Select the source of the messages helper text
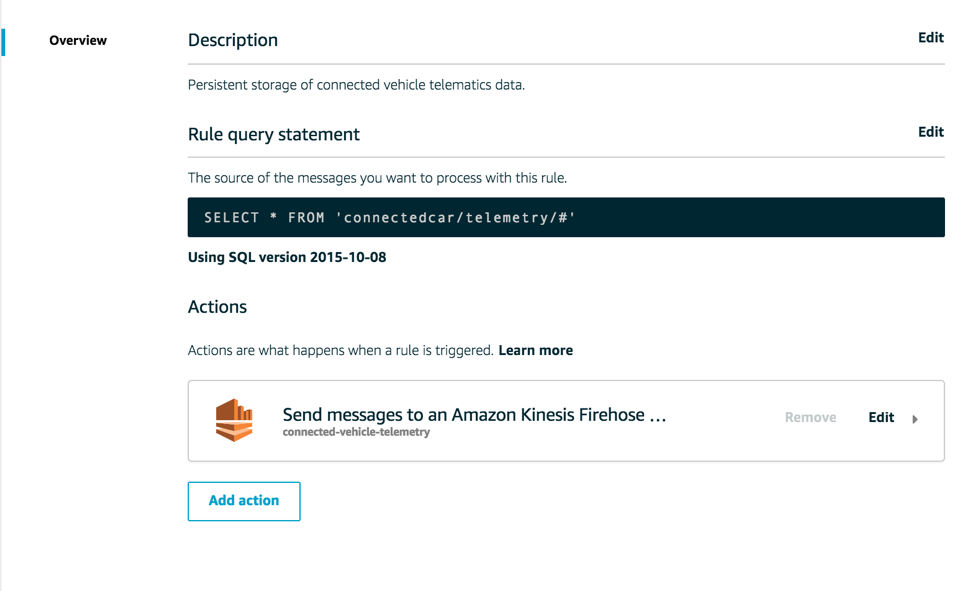The width and height of the screenshot is (975, 591). tap(377, 178)
